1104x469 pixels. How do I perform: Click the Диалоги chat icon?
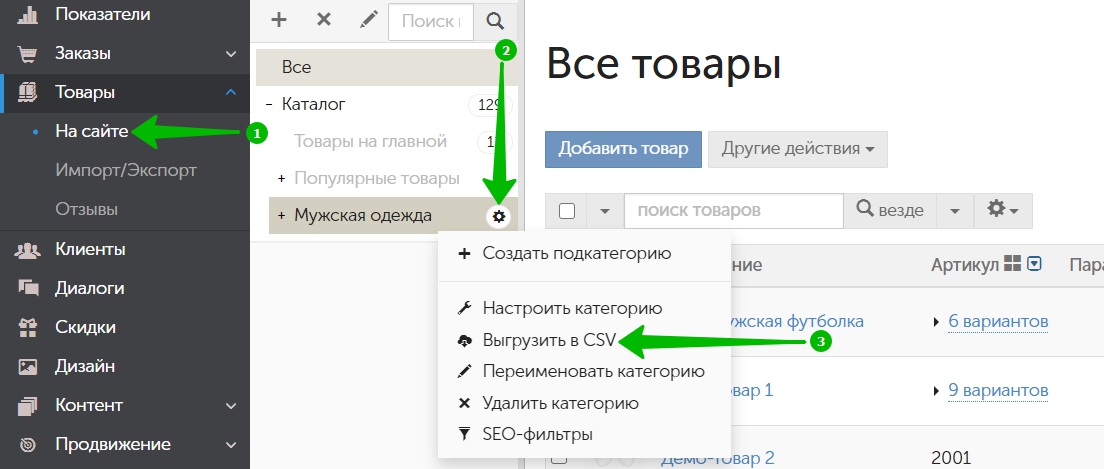point(27,288)
